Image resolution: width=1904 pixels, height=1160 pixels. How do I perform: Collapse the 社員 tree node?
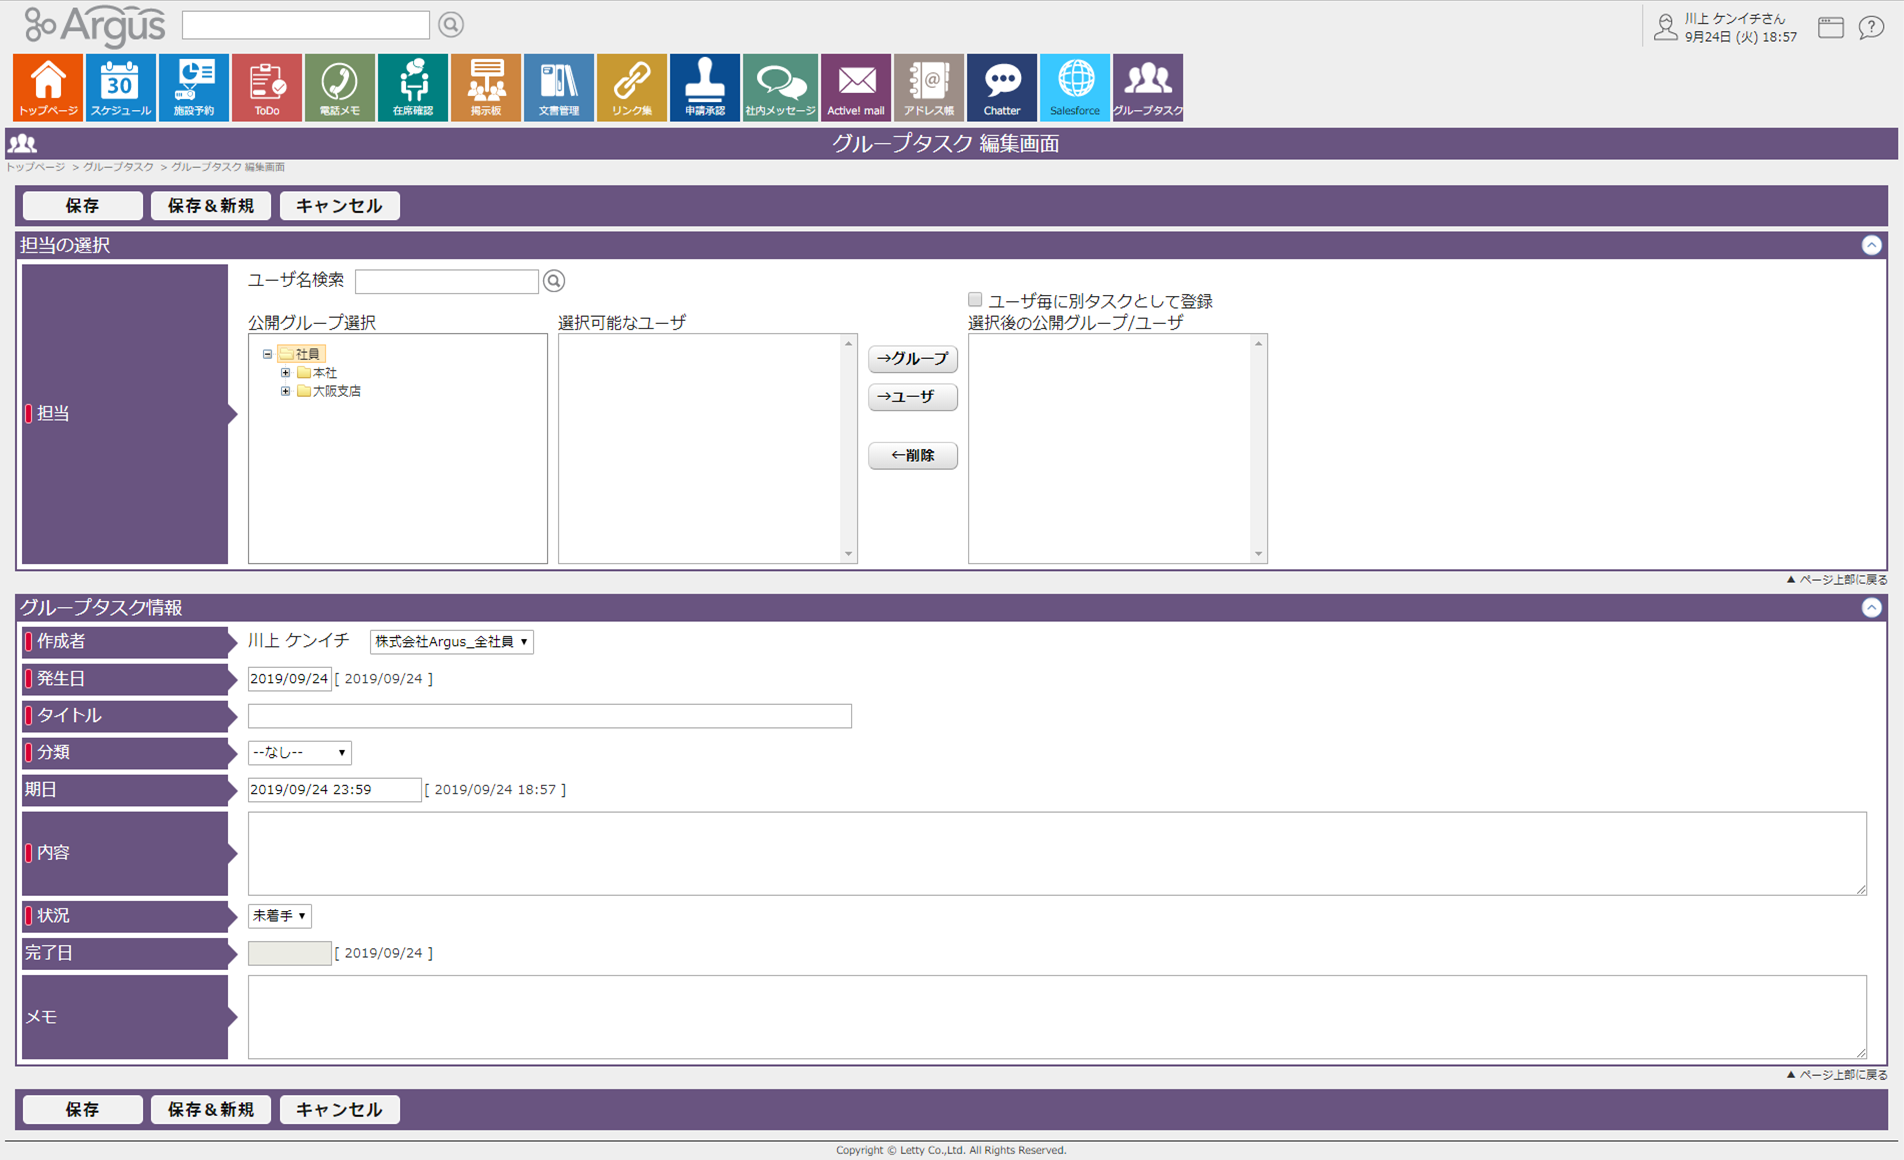[267, 354]
